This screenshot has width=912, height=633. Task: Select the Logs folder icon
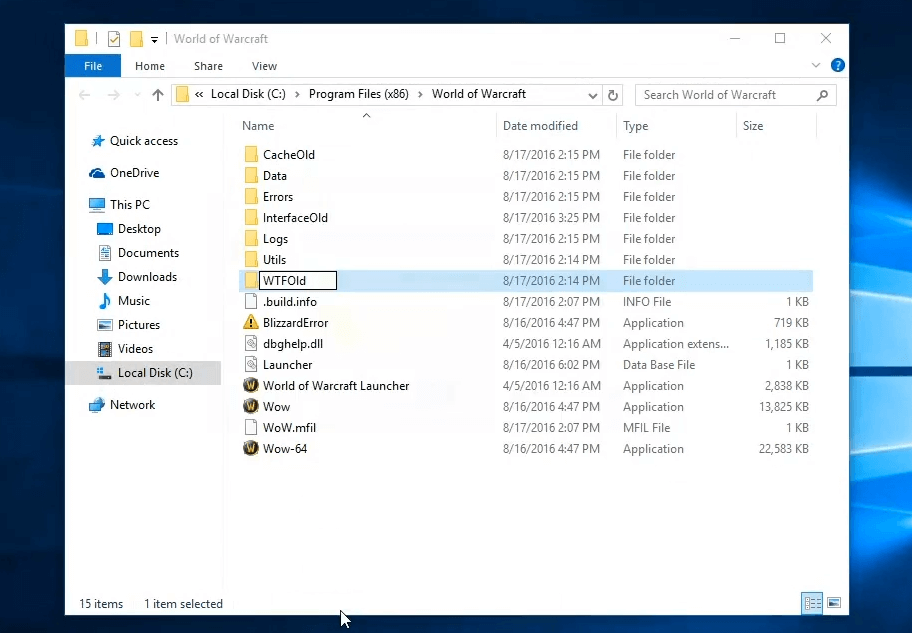coord(251,239)
